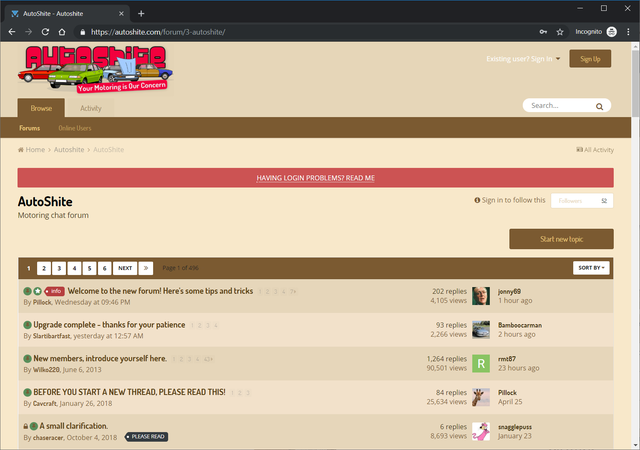Open page 43+ of New members topic
This screenshot has height=450, width=640.
209,359
